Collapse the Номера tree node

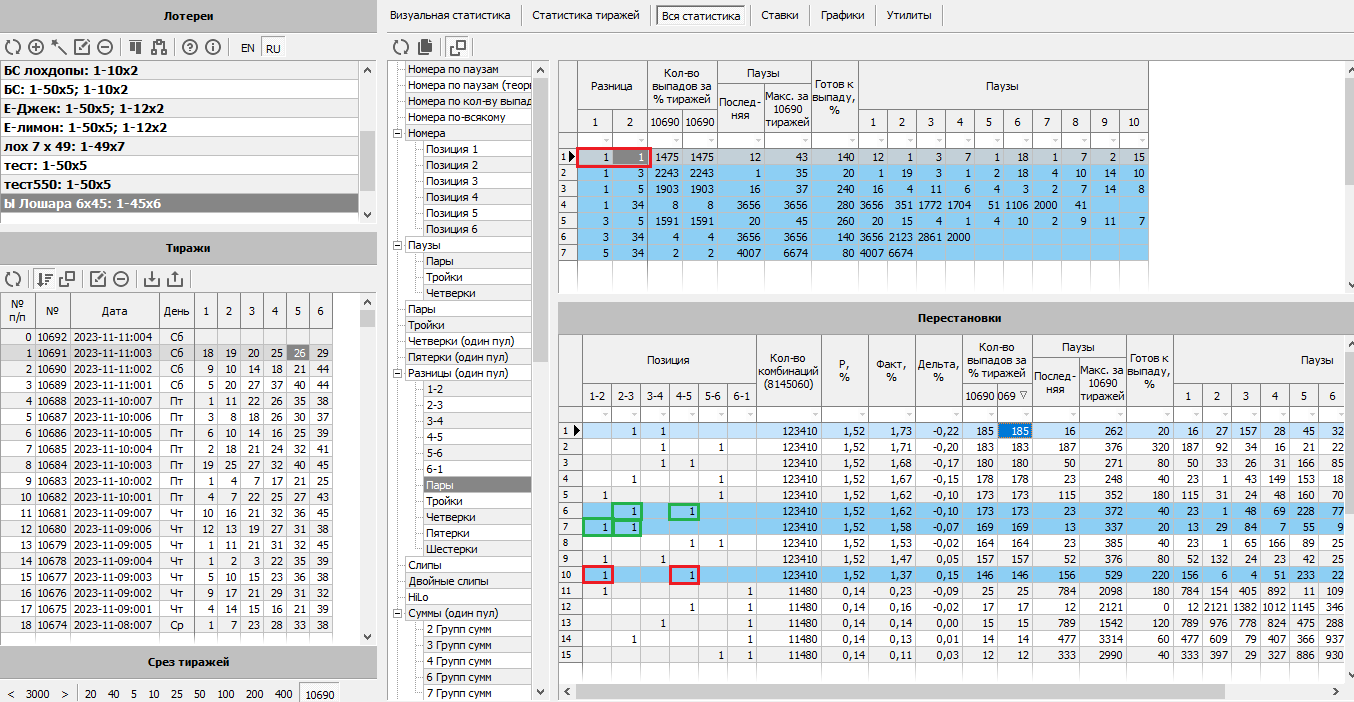tap(397, 133)
